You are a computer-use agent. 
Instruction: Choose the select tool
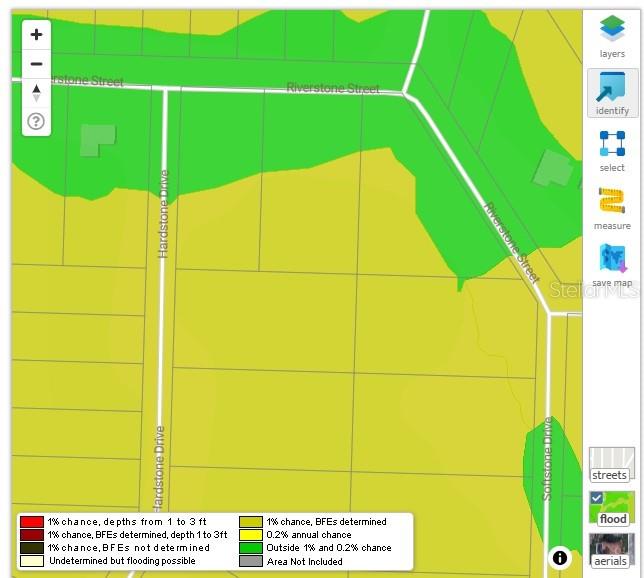[x=612, y=151]
